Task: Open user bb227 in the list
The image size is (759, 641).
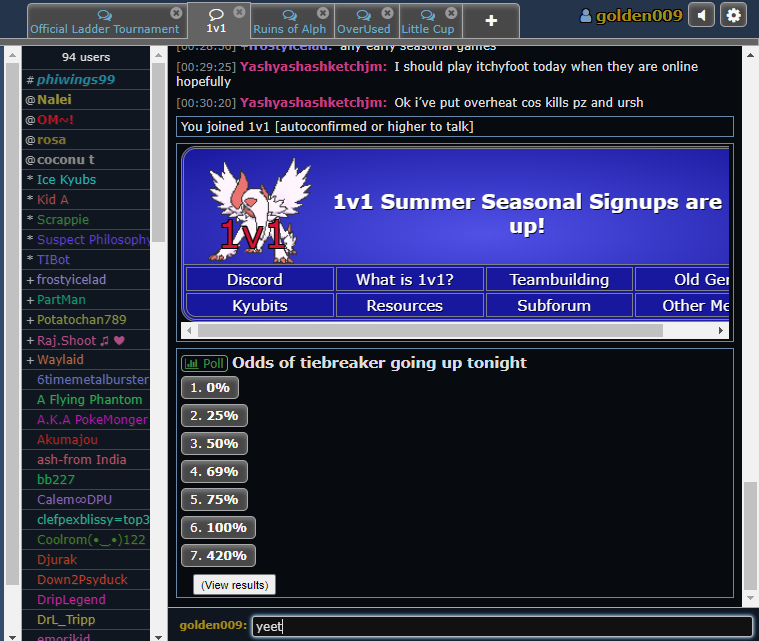Action: pos(86,479)
